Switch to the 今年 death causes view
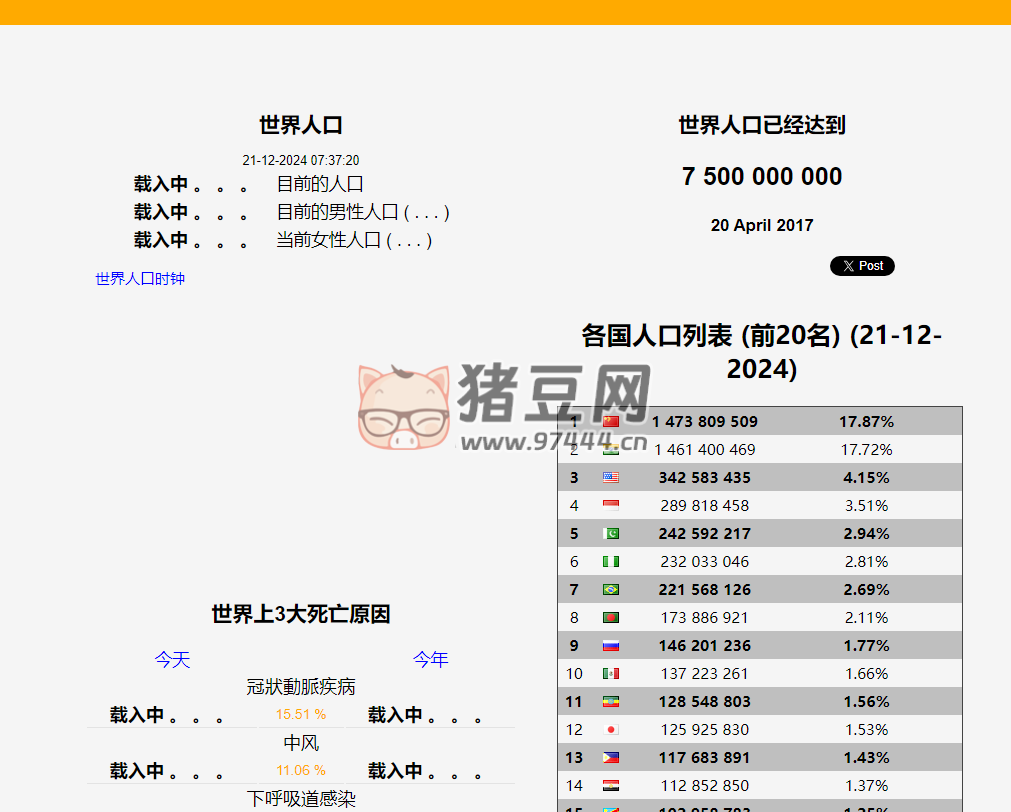 (430, 660)
